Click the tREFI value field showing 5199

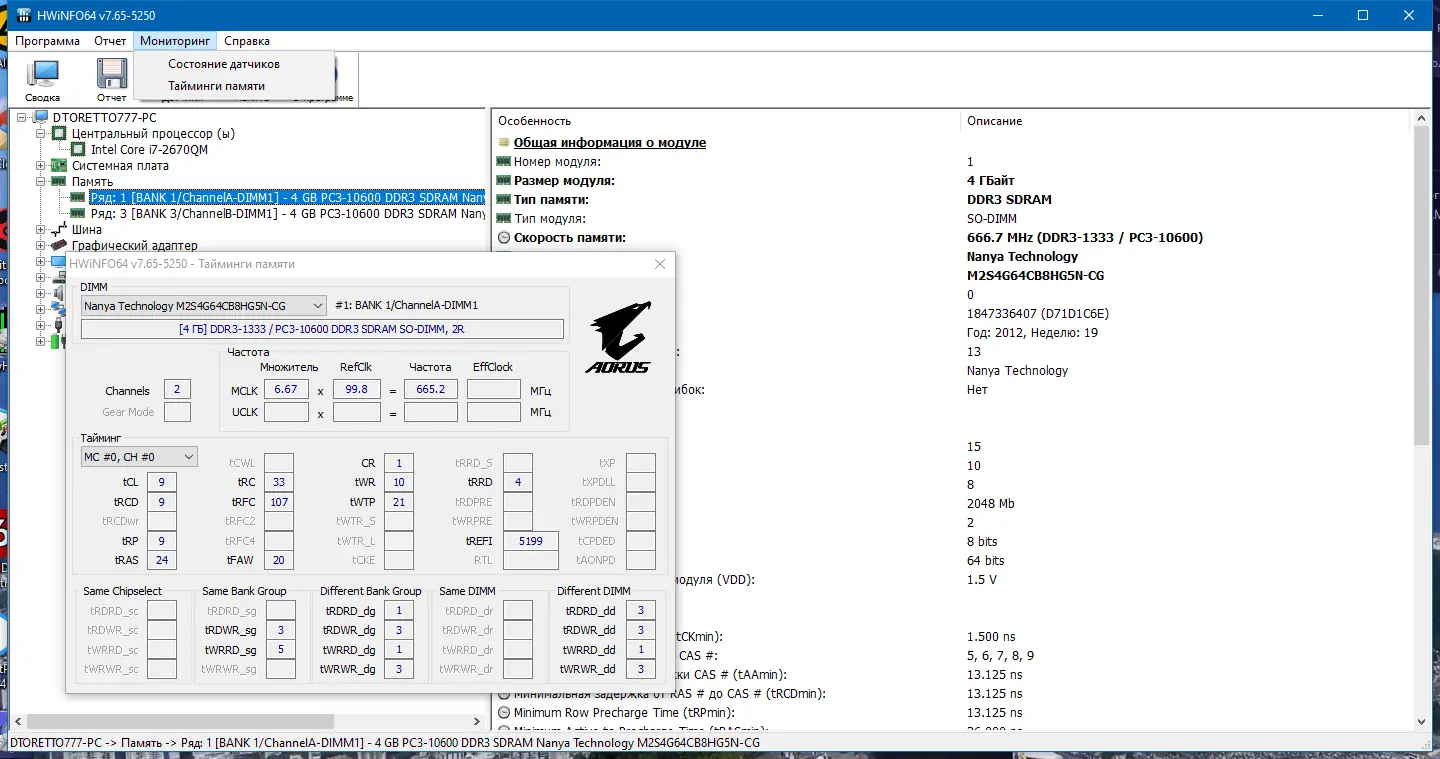[531, 541]
